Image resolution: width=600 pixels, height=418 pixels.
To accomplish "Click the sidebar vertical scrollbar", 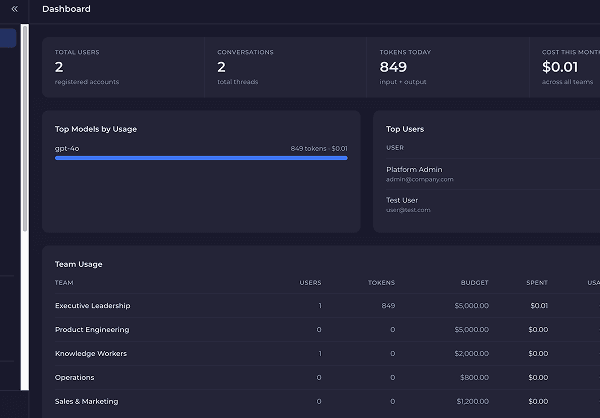I will (x=25, y=129).
